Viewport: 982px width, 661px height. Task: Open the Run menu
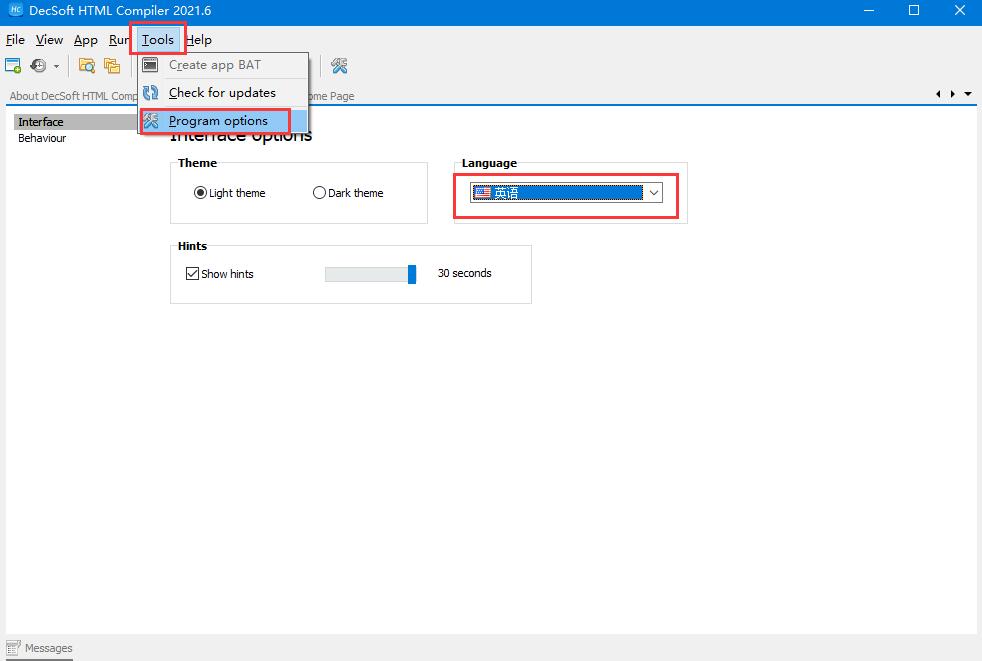[118, 39]
